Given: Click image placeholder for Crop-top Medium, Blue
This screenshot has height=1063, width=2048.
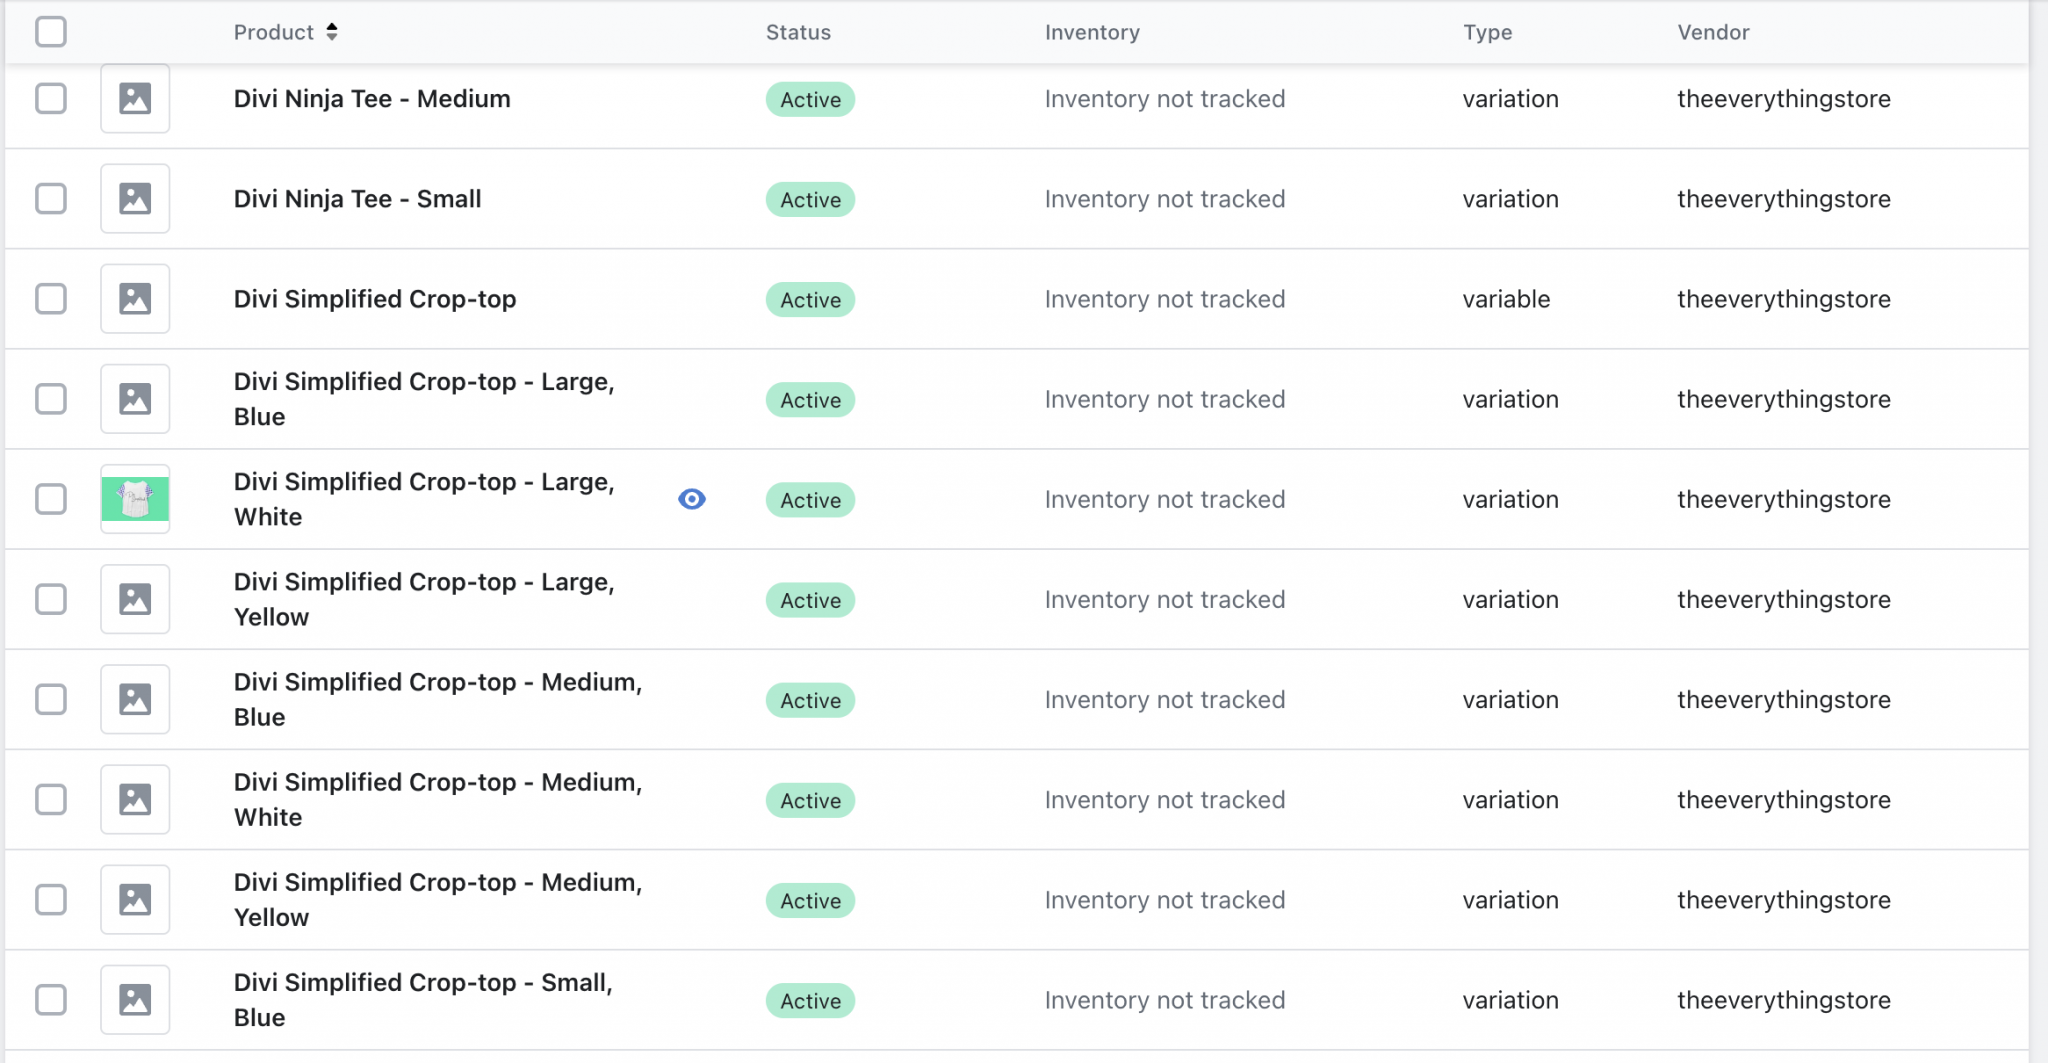Looking at the screenshot, I should pos(135,699).
